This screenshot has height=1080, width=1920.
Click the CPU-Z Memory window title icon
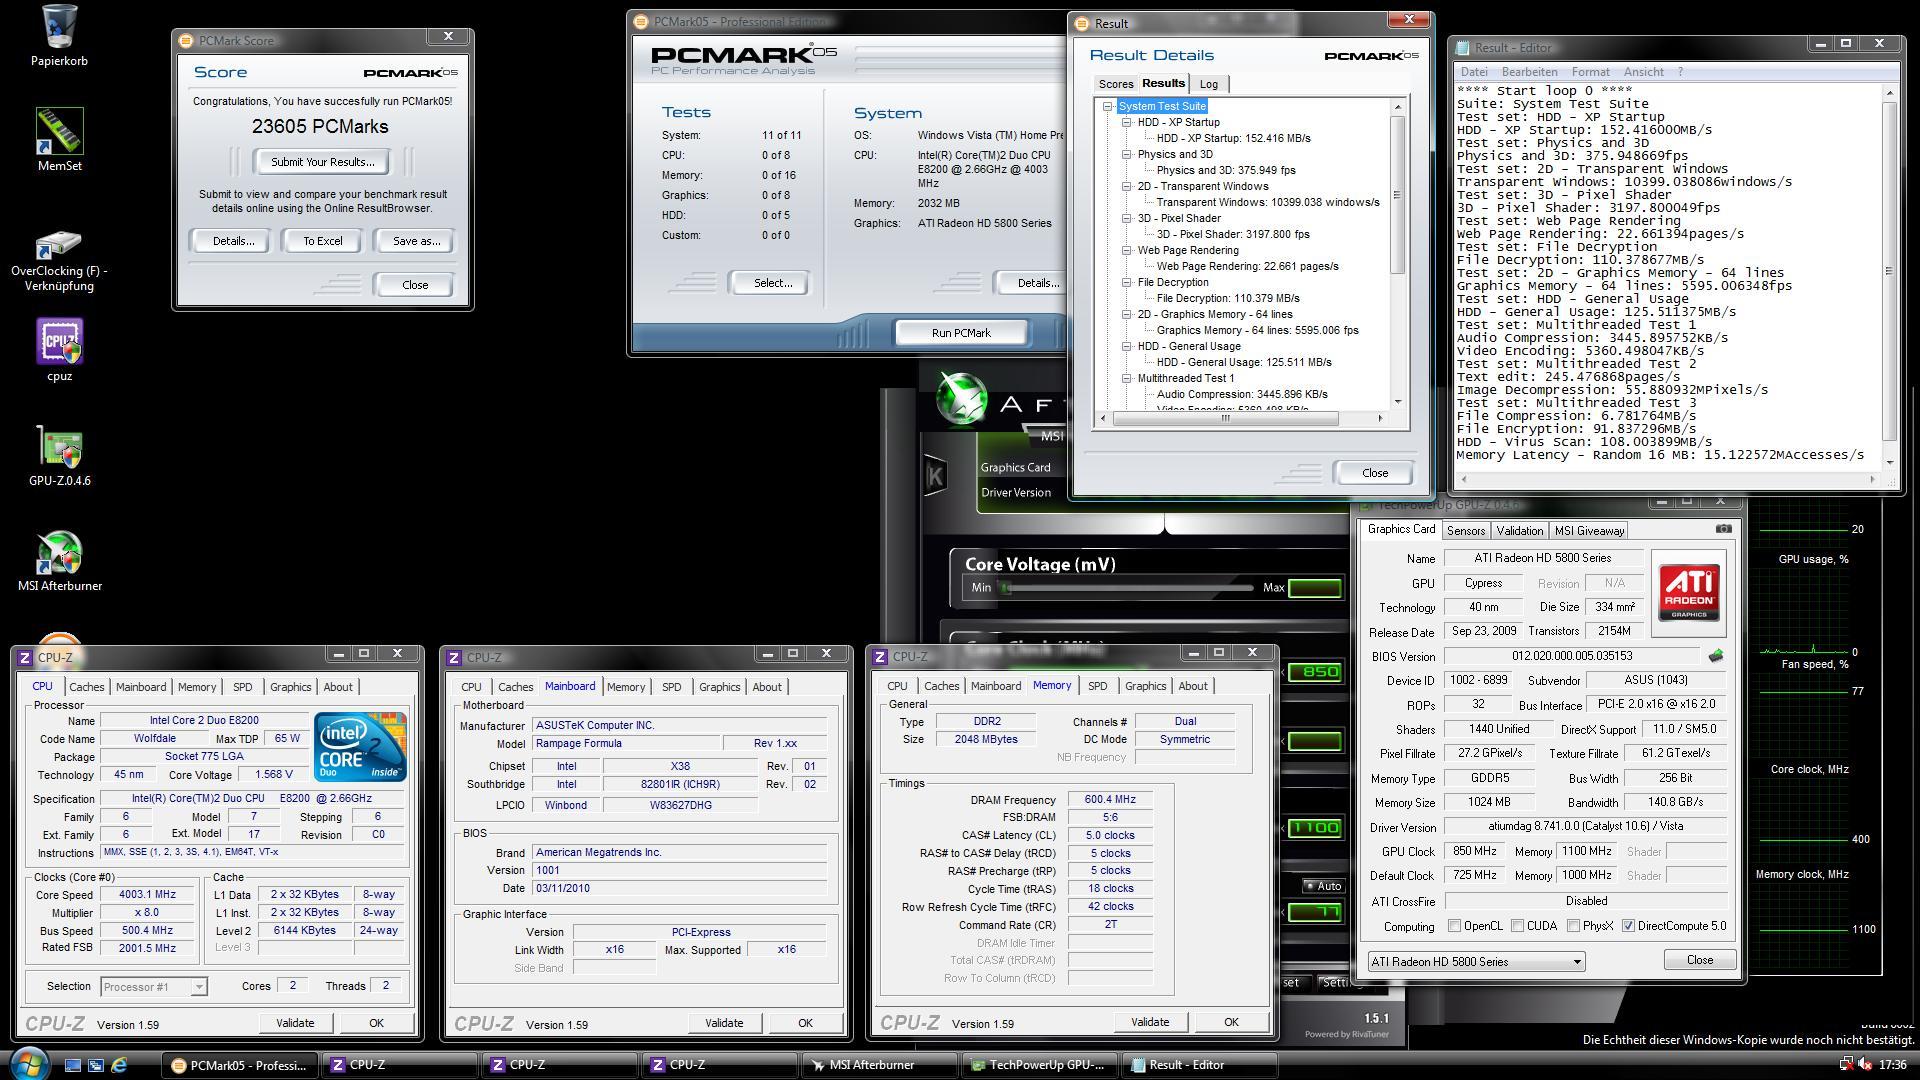pos(880,657)
